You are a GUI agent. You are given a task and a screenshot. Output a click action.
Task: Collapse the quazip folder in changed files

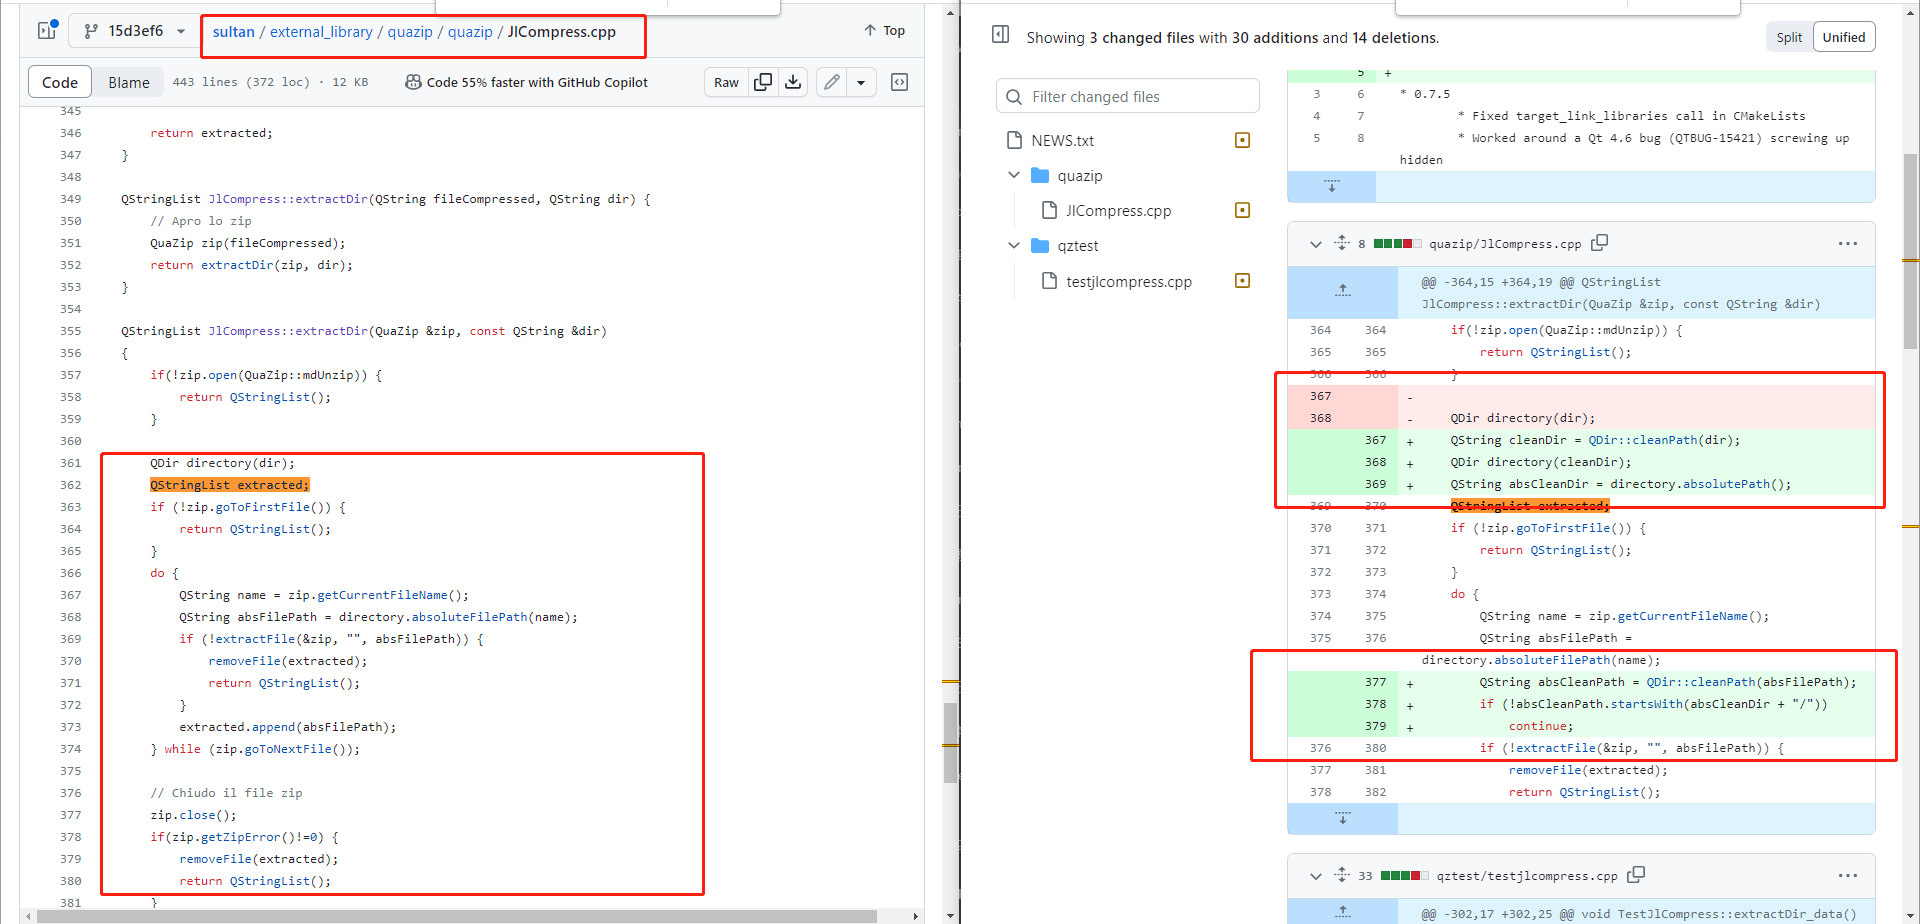tap(1014, 175)
